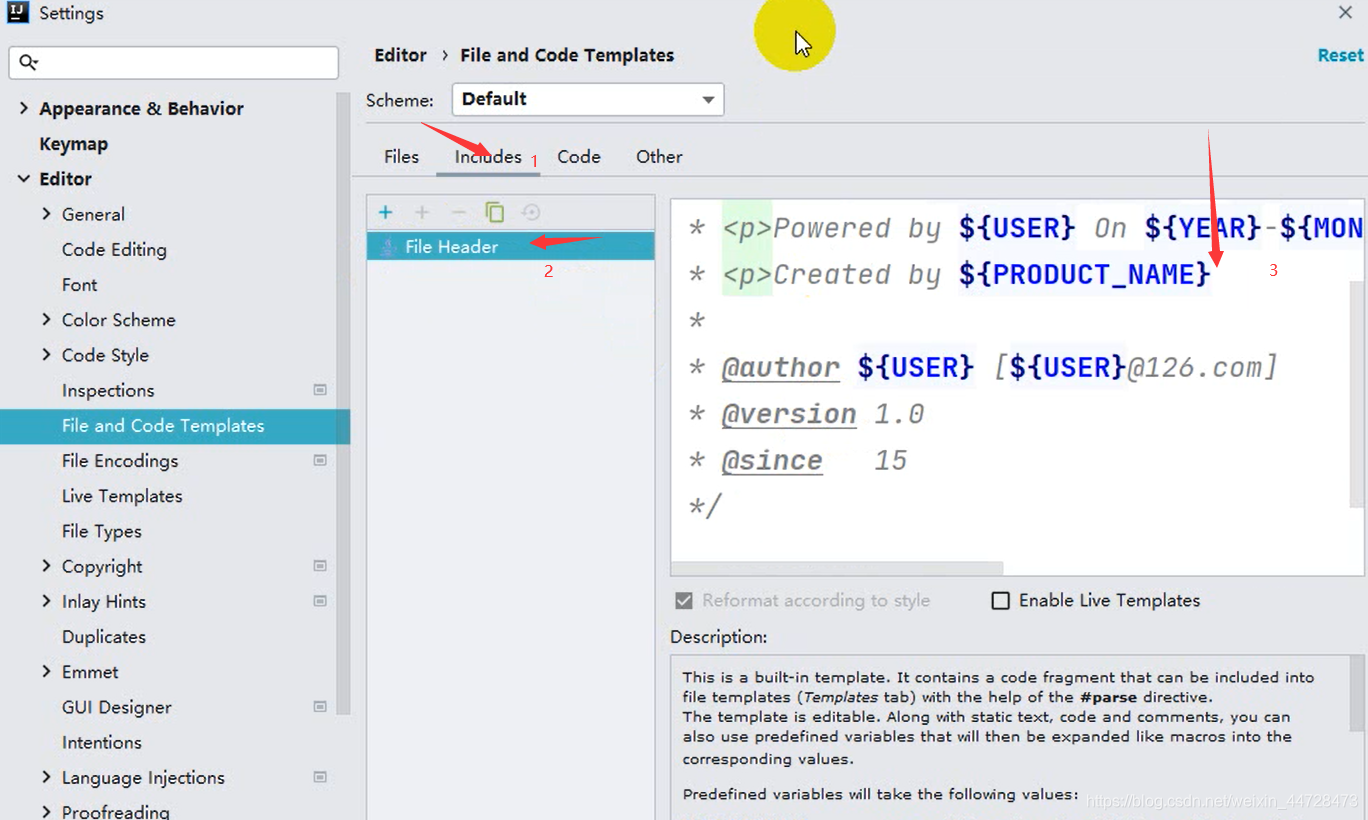1368x820 pixels.
Task: Collapse the Editor section
Action: pyautogui.click(x=24, y=179)
